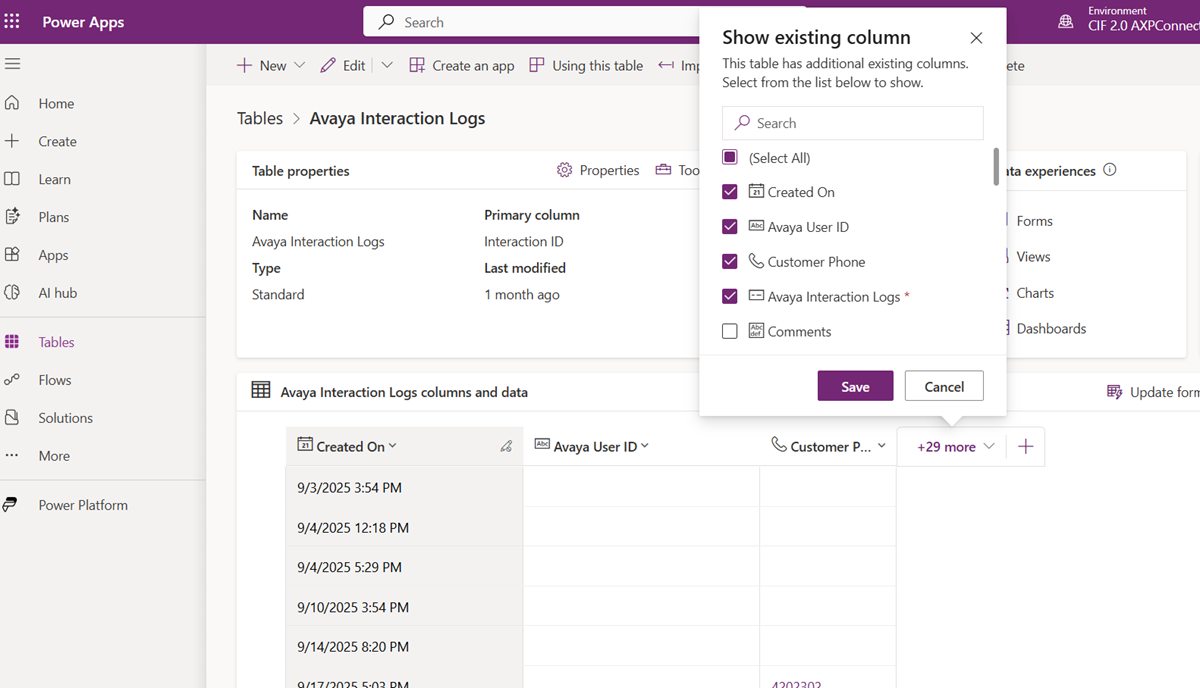
Task: Click the column list scrollbar in dialog
Action: [x=996, y=167]
